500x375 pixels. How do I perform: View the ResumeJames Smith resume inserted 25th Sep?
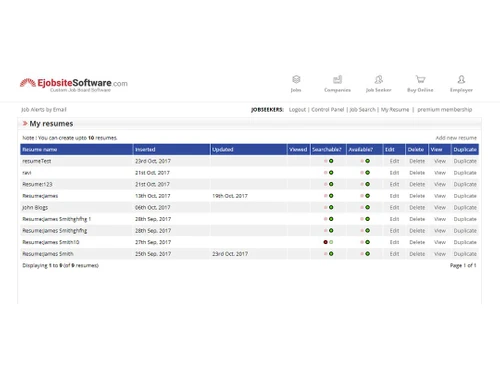440,254
